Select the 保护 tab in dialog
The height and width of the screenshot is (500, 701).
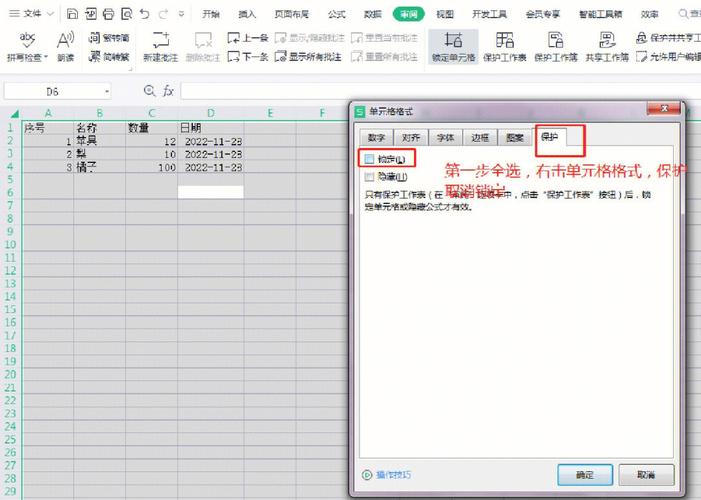pyautogui.click(x=549, y=136)
